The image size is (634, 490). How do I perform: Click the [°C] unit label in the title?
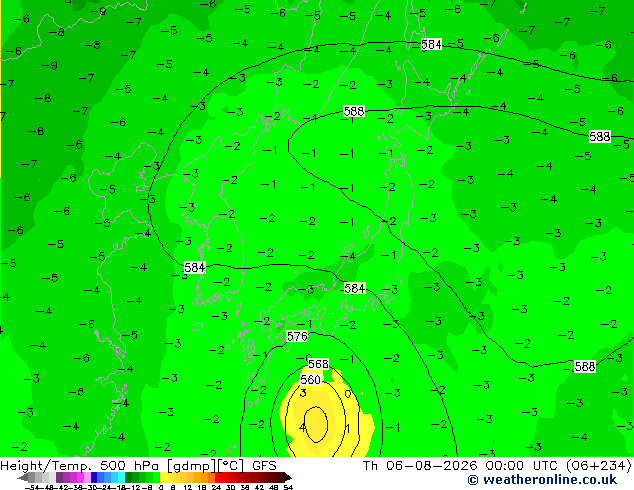point(231,466)
